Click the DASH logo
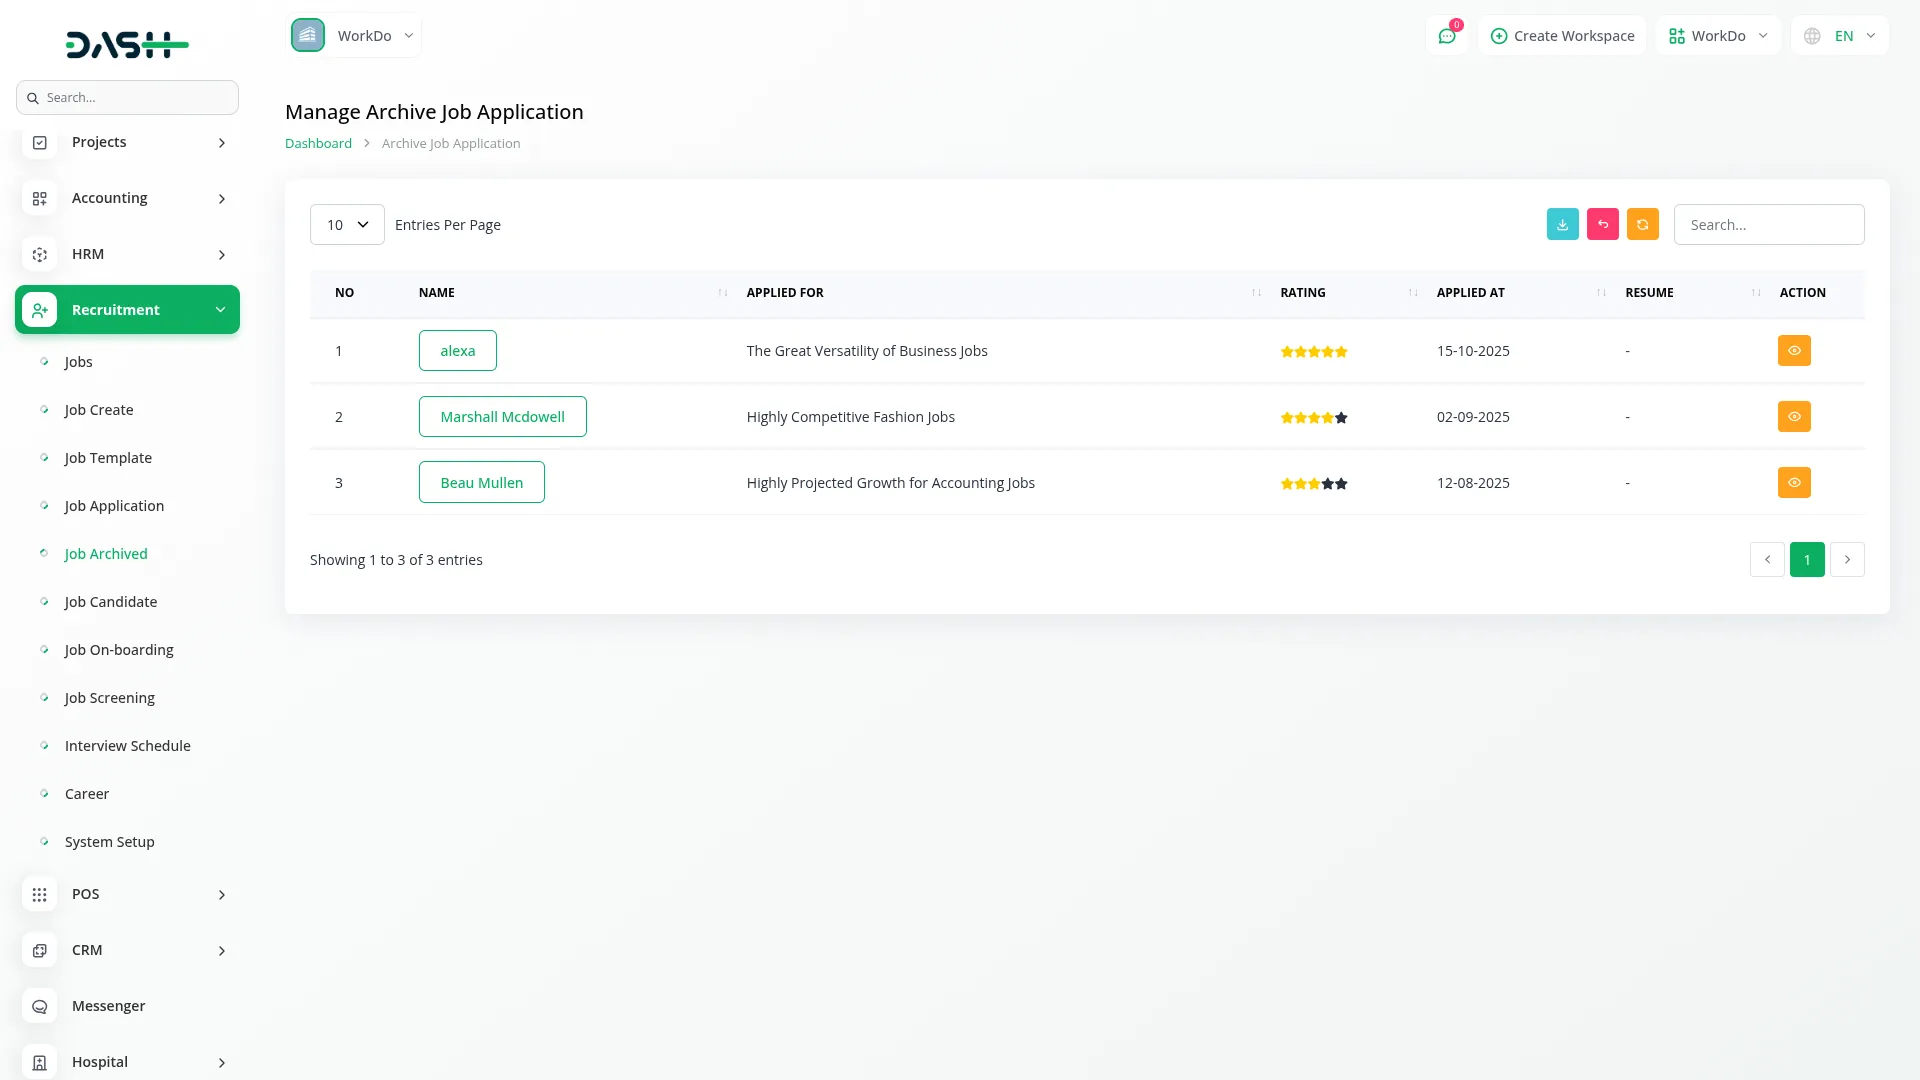 [127, 44]
